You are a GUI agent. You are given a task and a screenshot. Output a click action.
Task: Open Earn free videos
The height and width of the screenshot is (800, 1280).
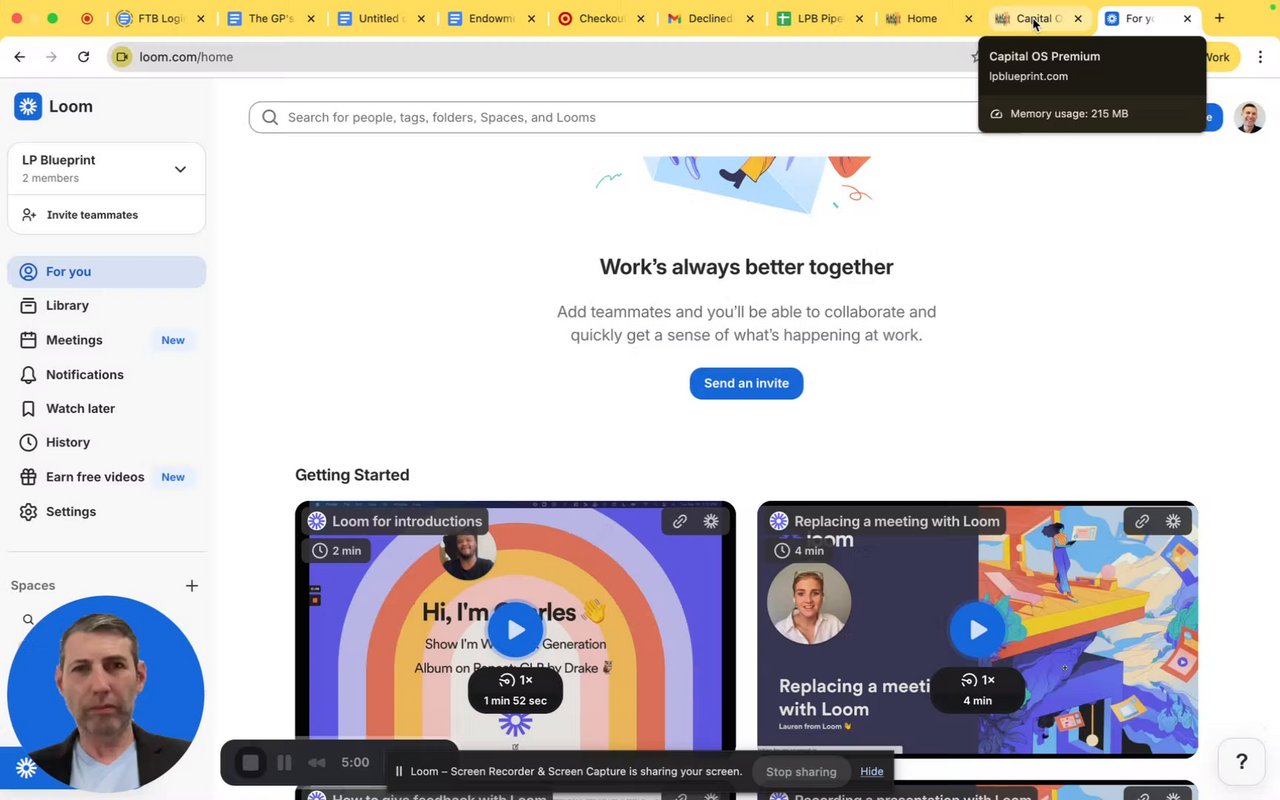tap(106, 477)
